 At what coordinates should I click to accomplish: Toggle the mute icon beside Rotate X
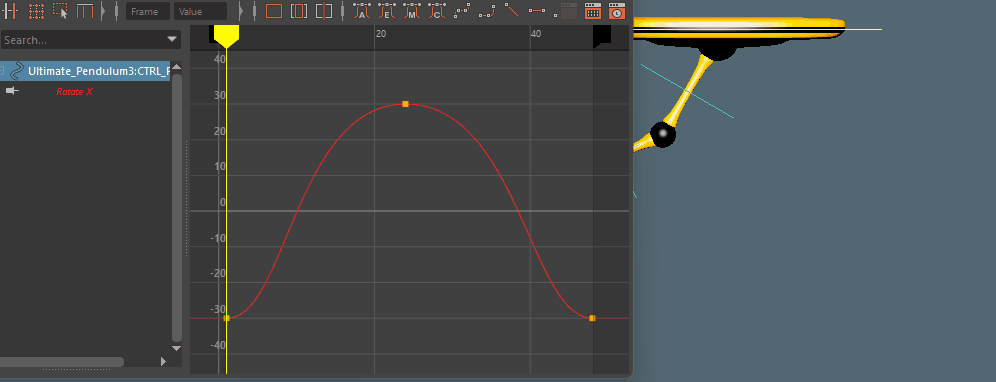point(12,92)
